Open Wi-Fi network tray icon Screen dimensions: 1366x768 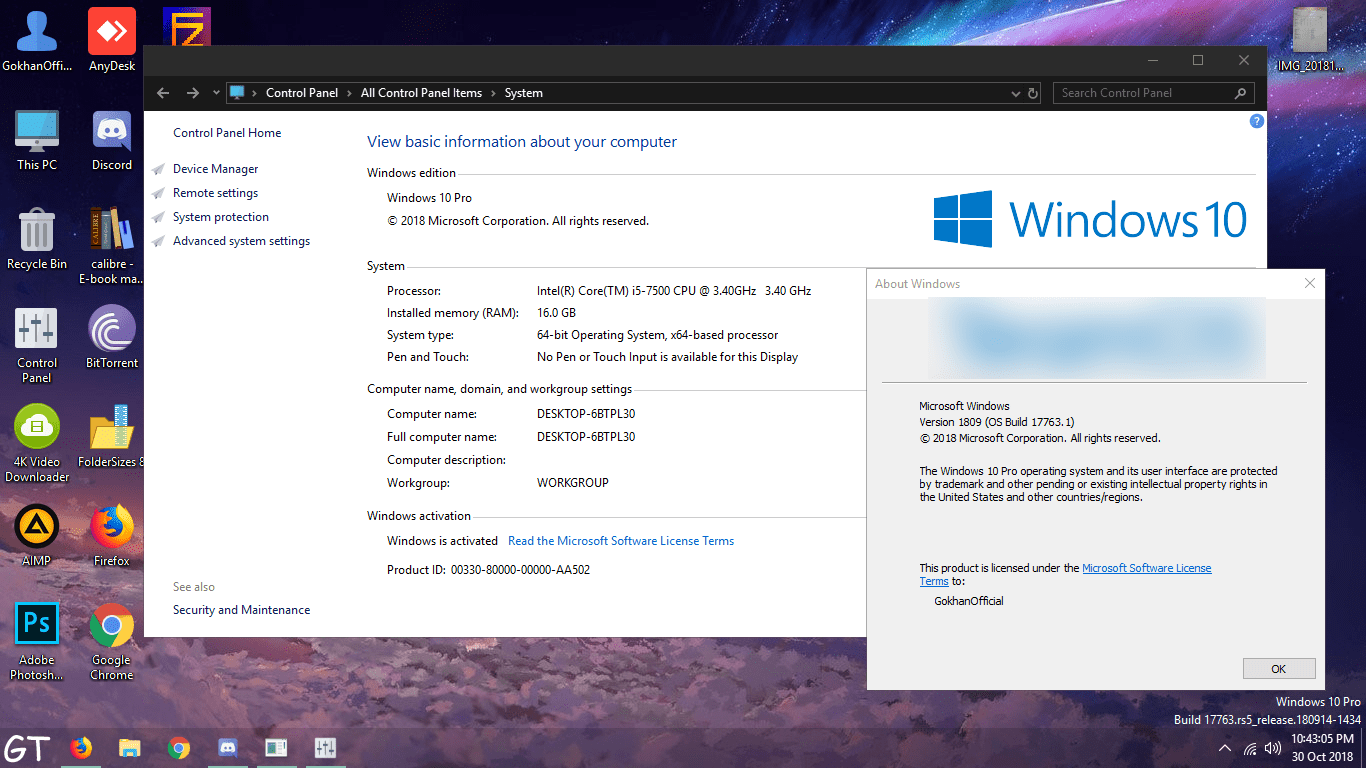1250,748
